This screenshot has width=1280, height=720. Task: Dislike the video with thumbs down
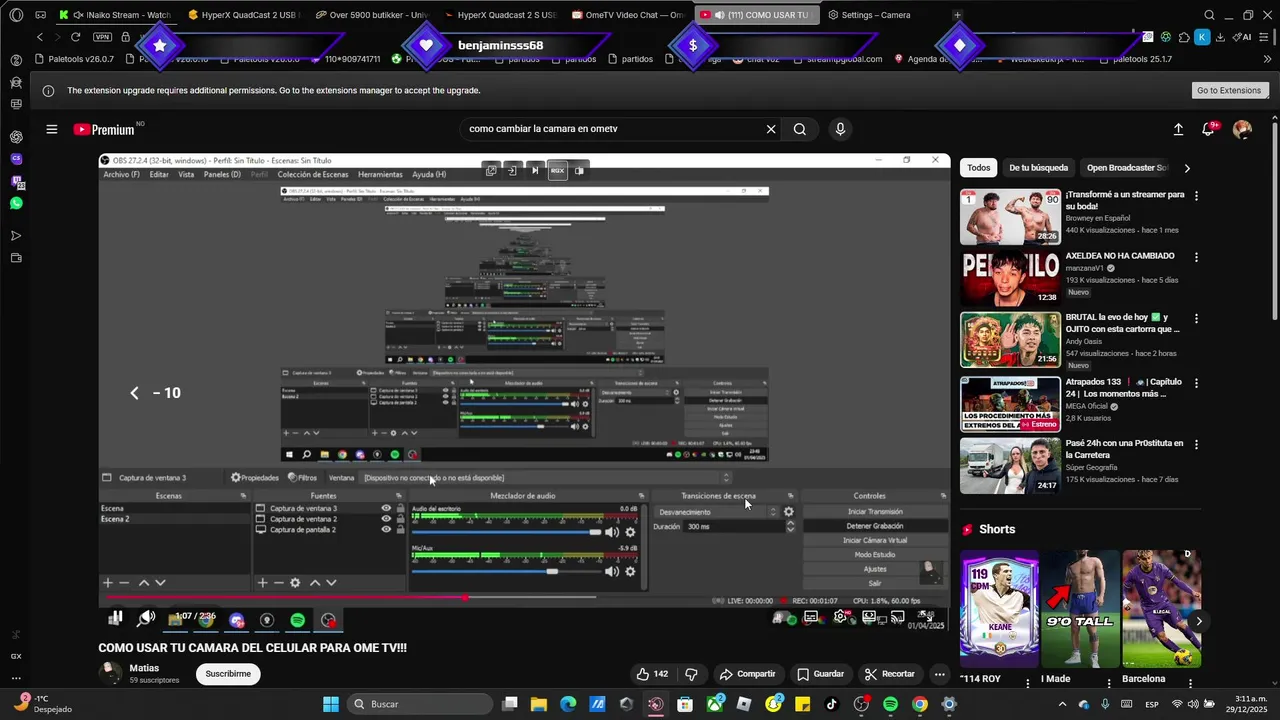(x=691, y=674)
